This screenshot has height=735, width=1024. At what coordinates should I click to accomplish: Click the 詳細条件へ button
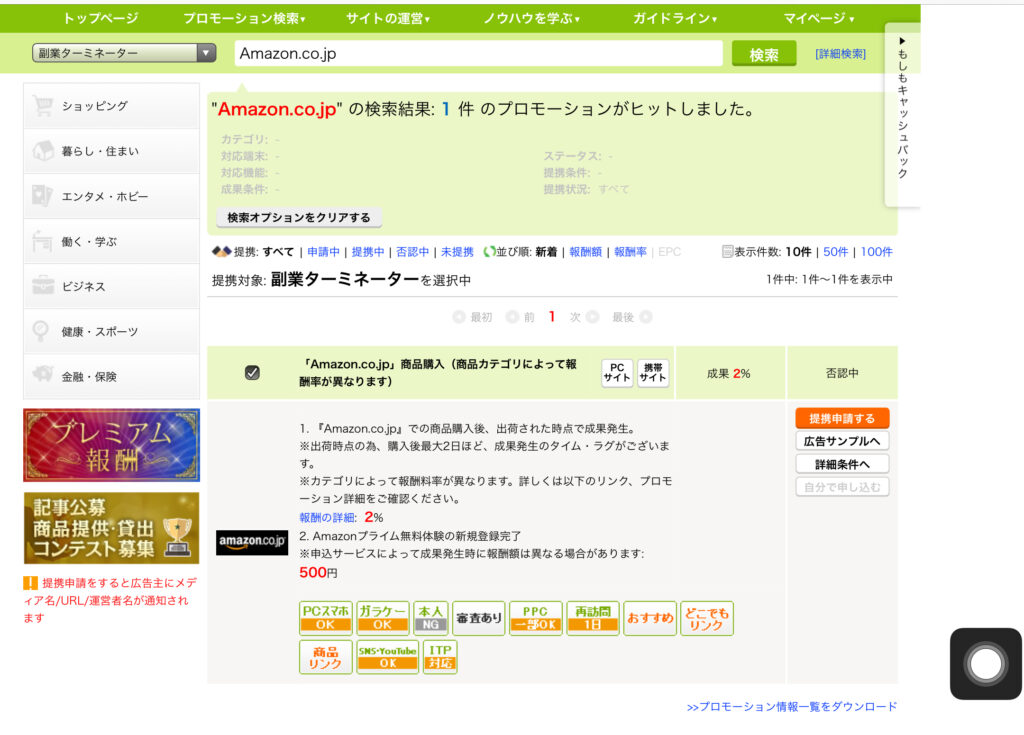pos(842,464)
